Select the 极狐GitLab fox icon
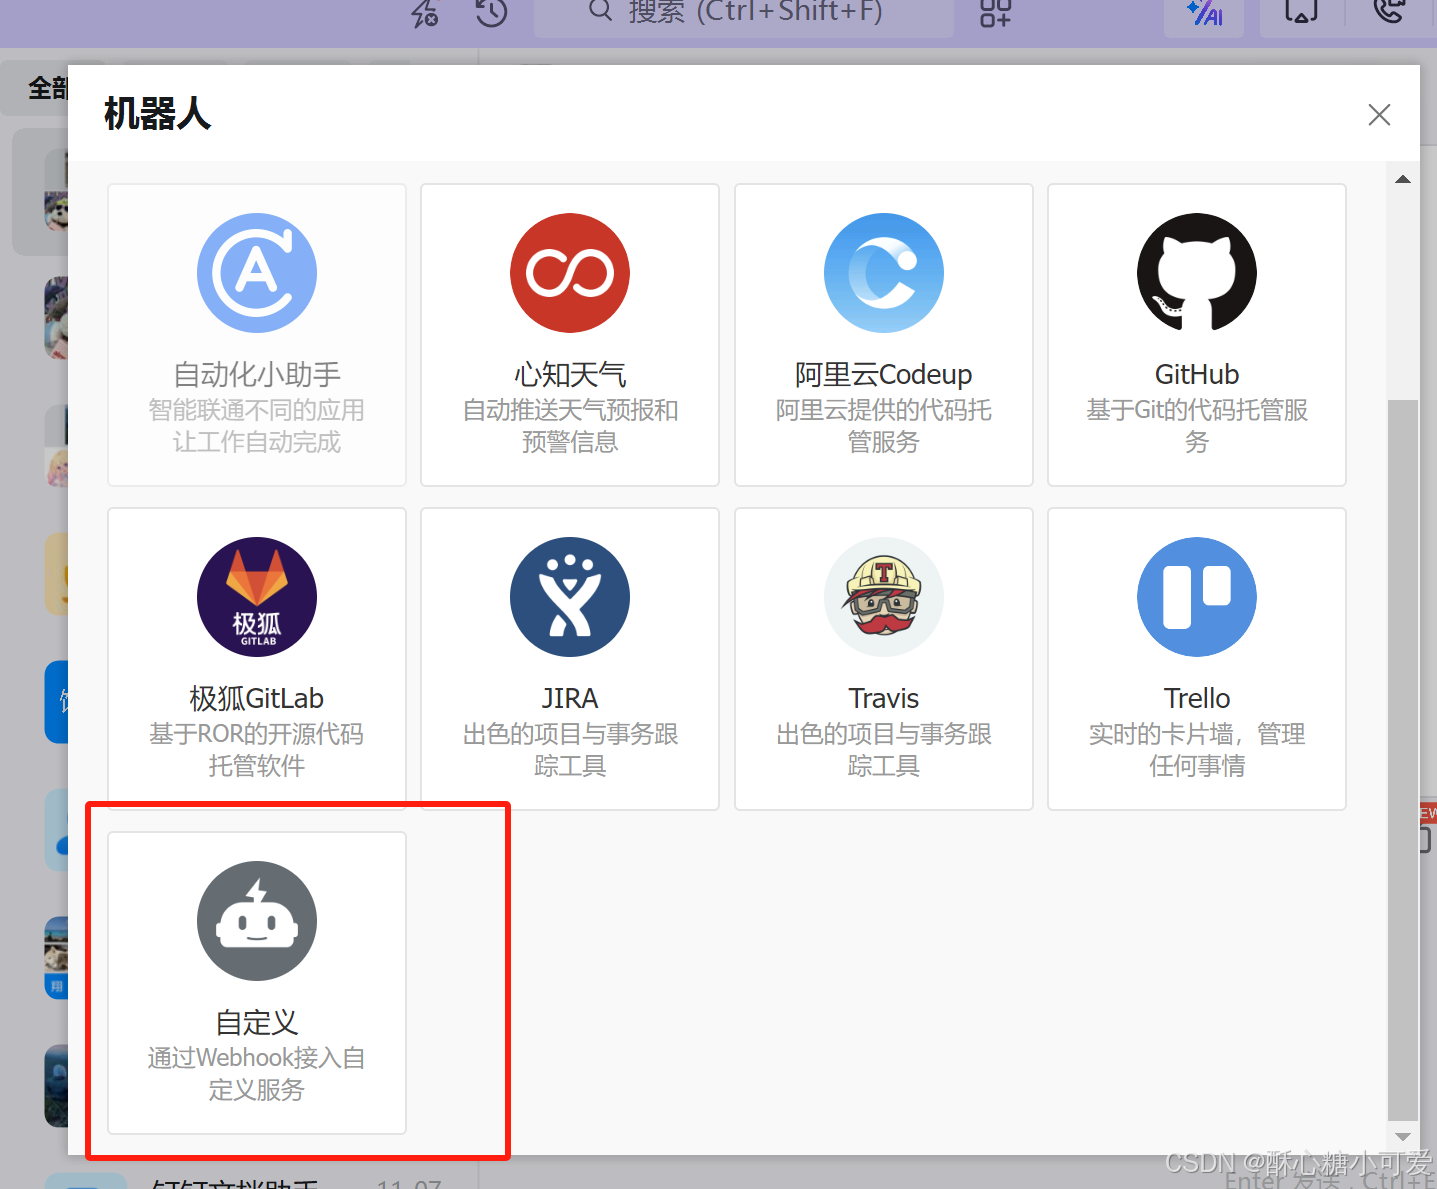The height and width of the screenshot is (1189, 1437). [x=257, y=597]
